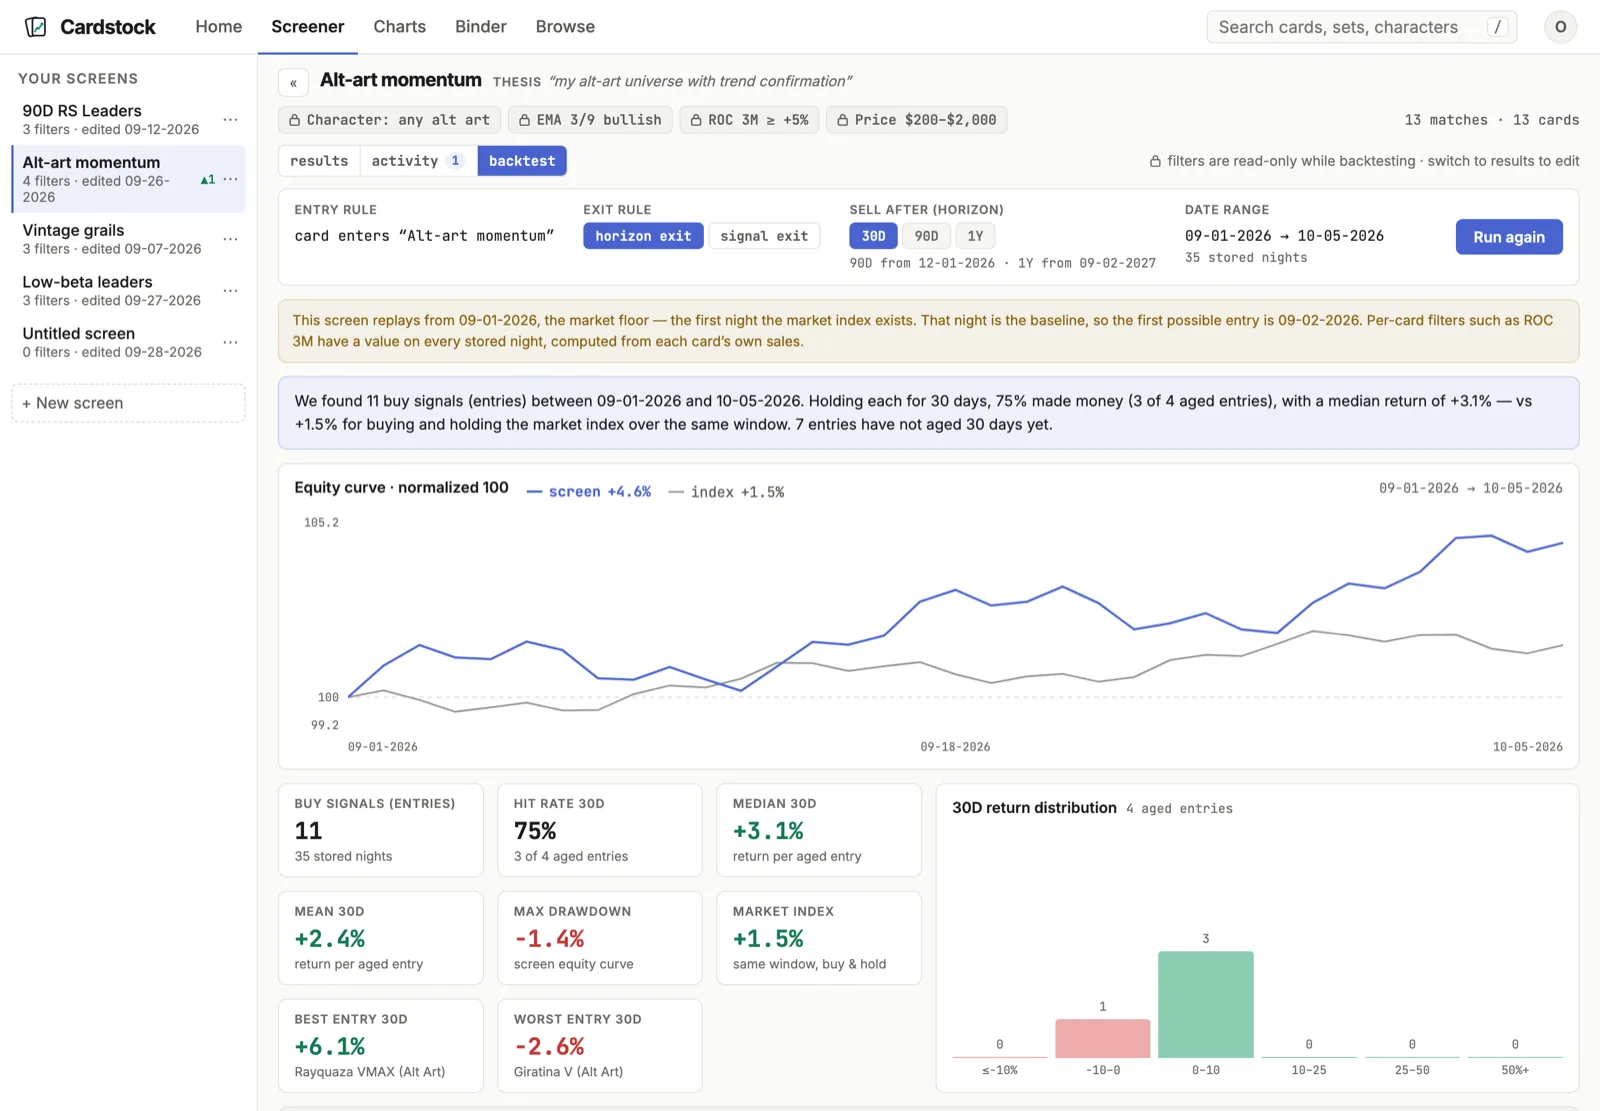Viewport: 1600px width, 1111px height.
Task: Collapse the sidebar with the « button
Action: pyautogui.click(x=293, y=83)
